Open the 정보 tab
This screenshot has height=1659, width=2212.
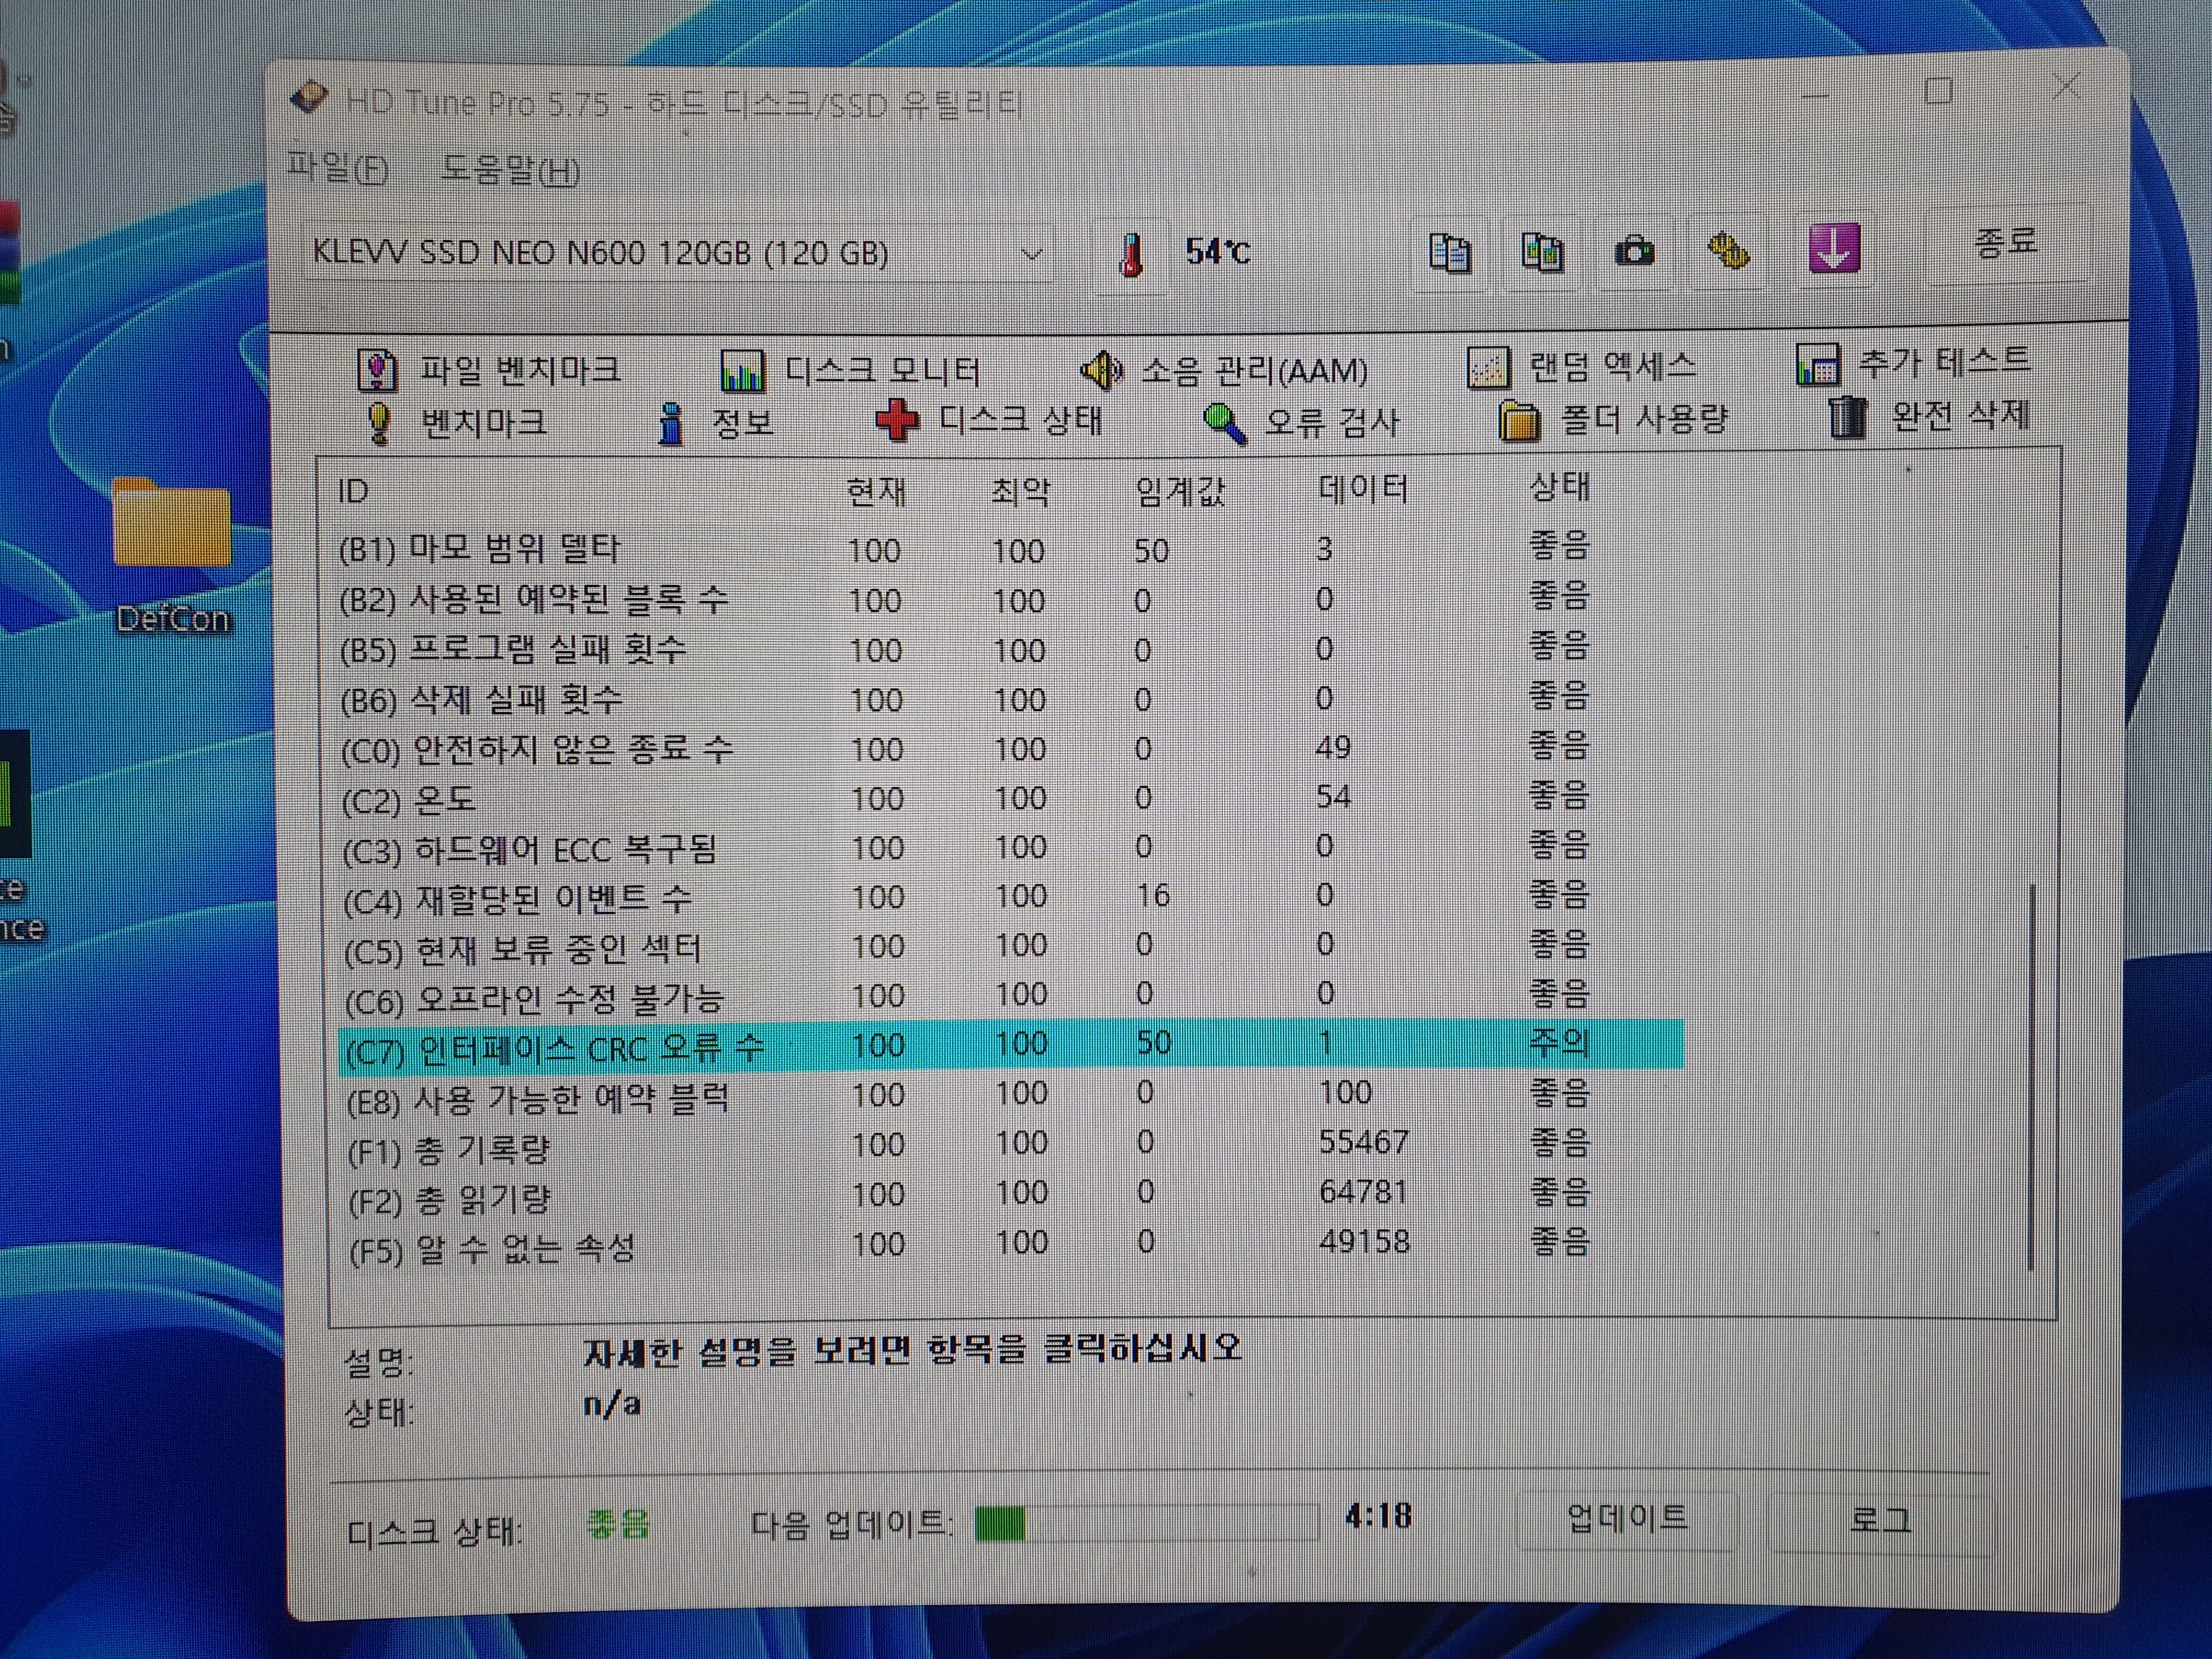point(715,423)
